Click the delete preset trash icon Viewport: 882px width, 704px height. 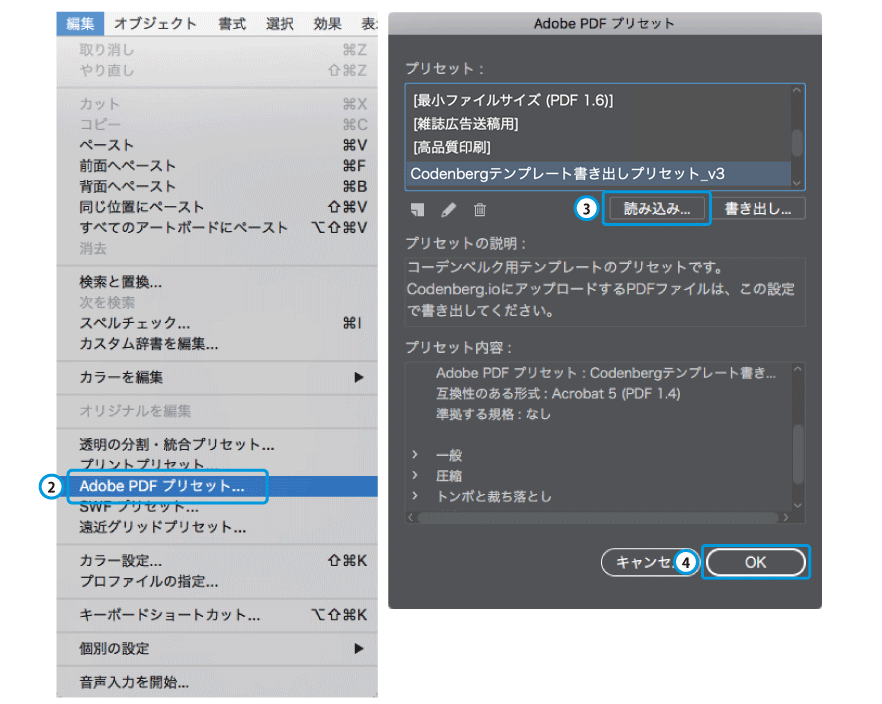[x=480, y=210]
